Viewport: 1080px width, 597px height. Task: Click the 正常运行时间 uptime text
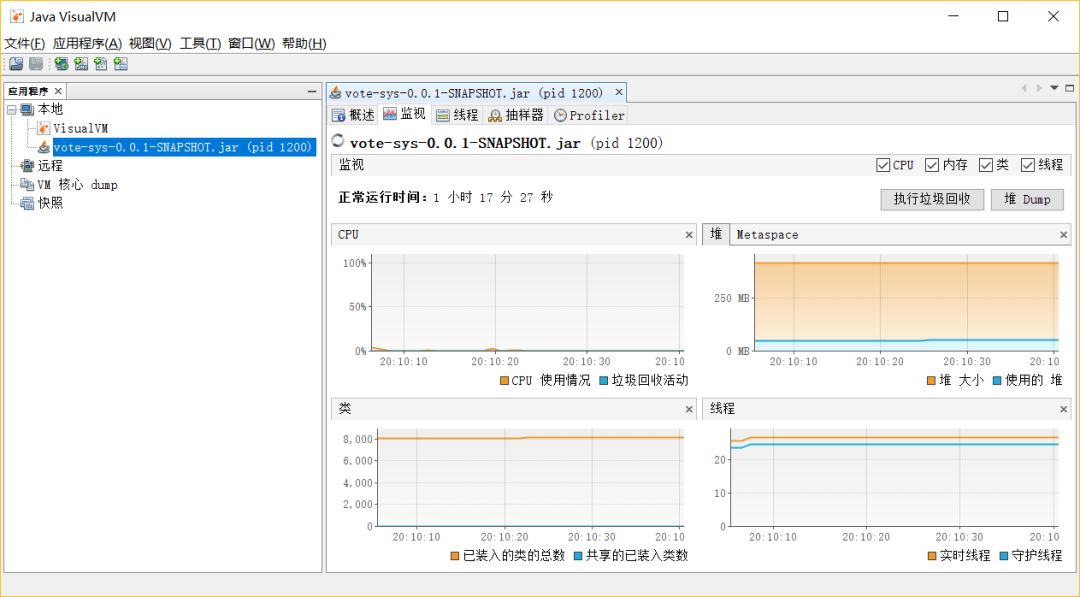tap(446, 198)
